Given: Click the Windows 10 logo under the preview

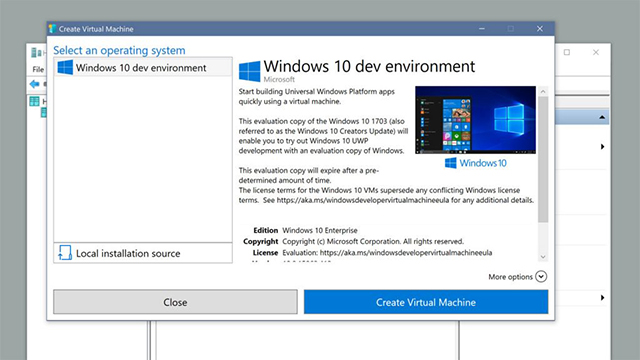Looking at the screenshot, I should tap(476, 163).
